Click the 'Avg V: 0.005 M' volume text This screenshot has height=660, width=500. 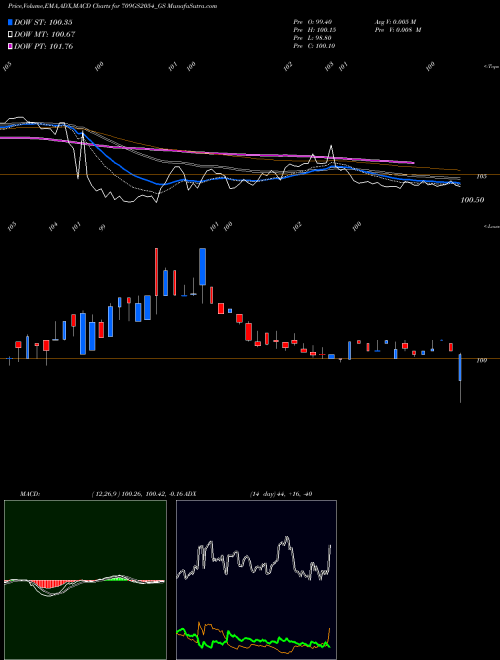coord(395,21)
